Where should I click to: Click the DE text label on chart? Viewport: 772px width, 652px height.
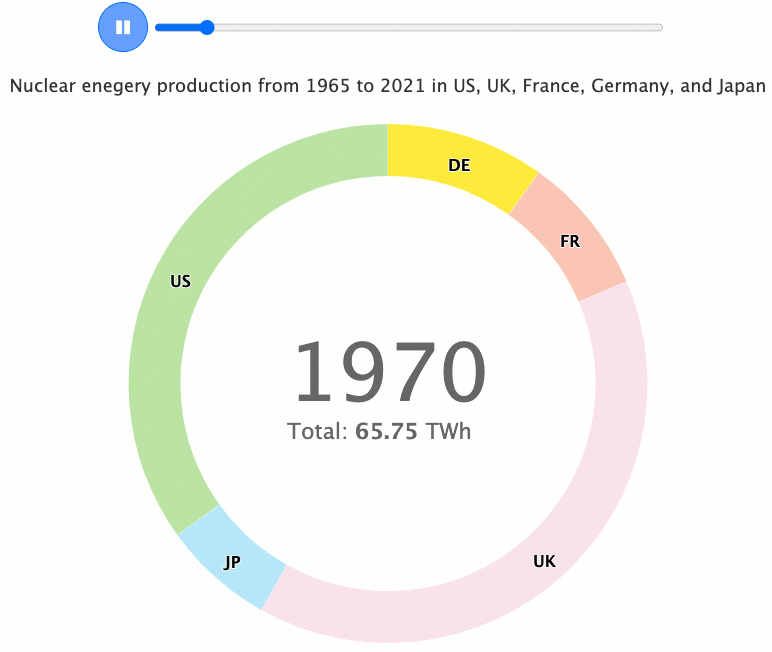point(459,165)
